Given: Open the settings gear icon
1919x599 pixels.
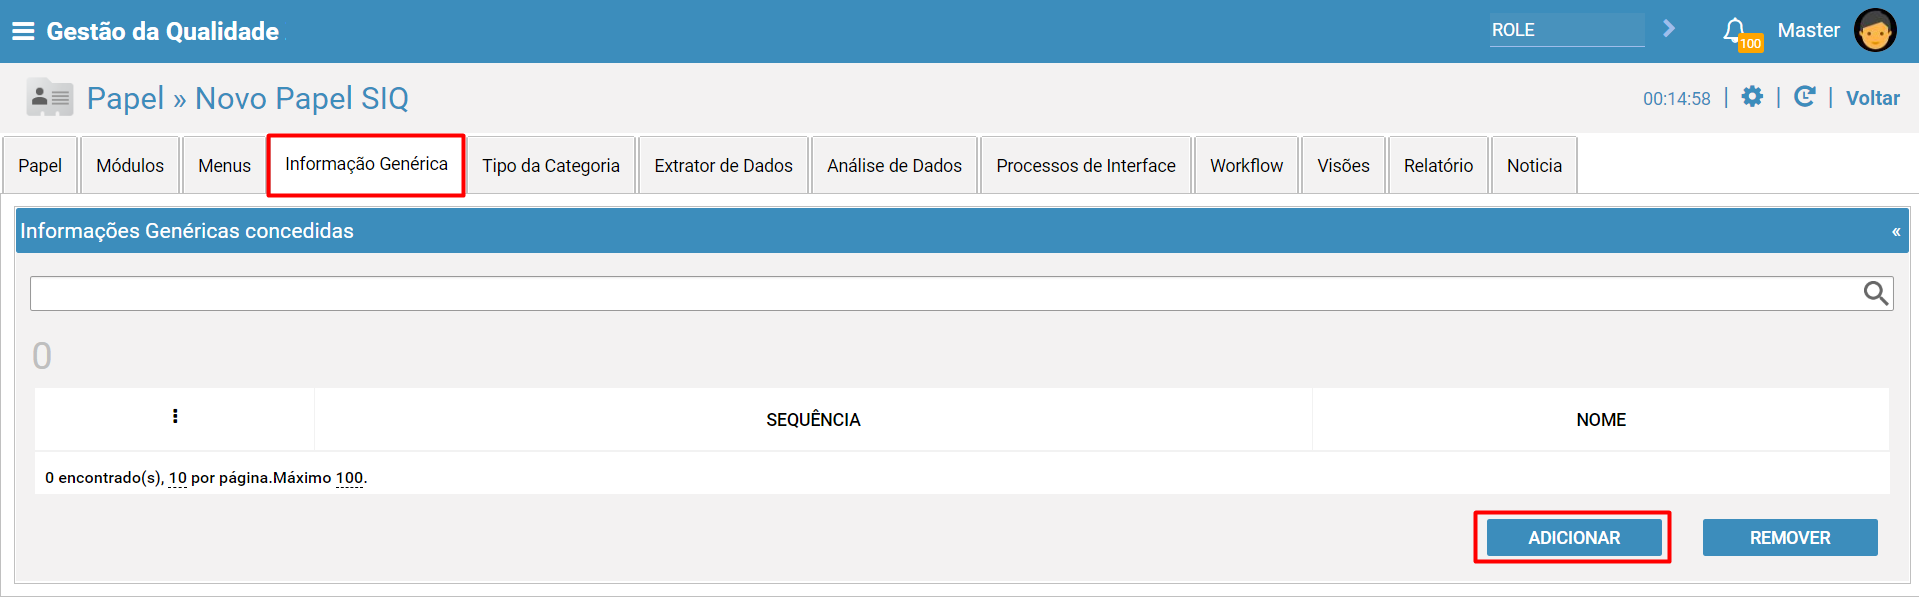Looking at the screenshot, I should click(1752, 97).
